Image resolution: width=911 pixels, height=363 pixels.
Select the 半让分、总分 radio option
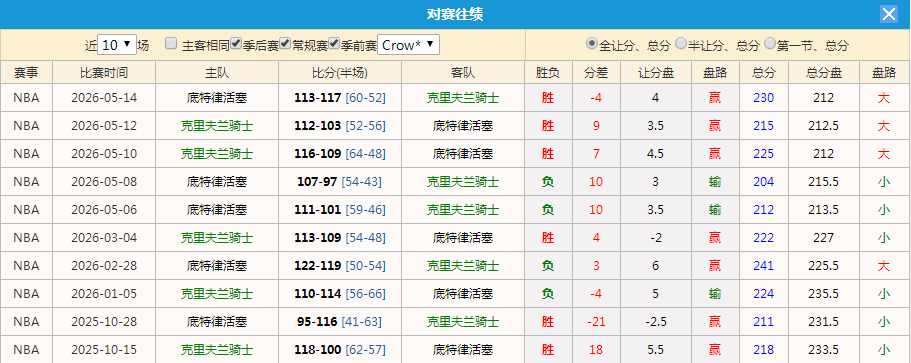(681, 44)
